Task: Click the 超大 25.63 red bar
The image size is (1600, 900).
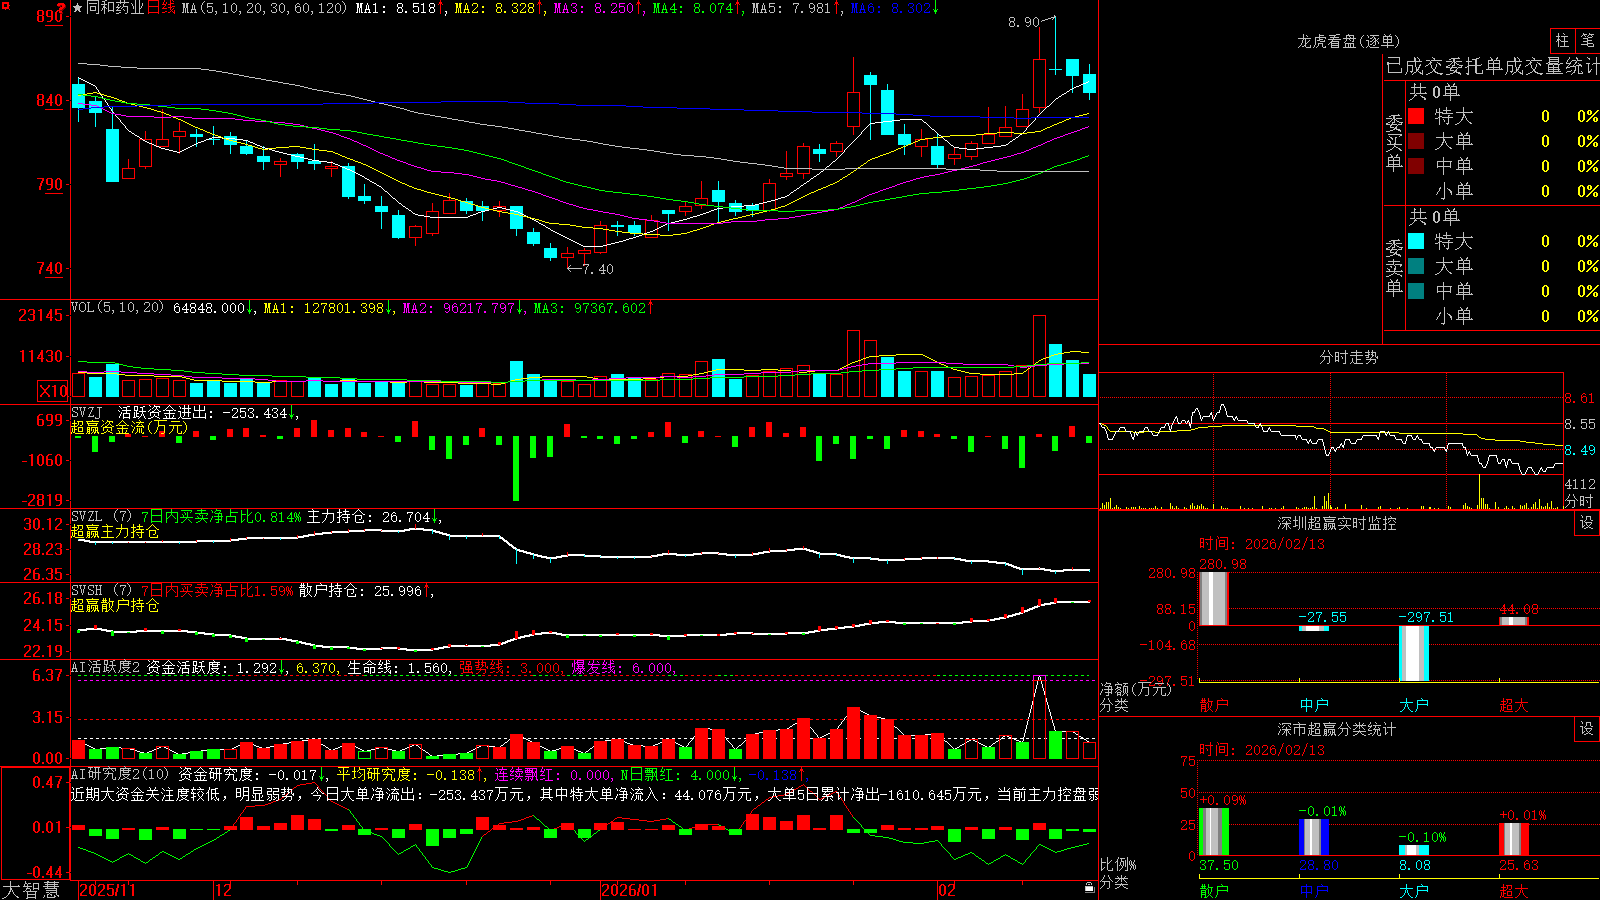Action: click(x=1513, y=840)
